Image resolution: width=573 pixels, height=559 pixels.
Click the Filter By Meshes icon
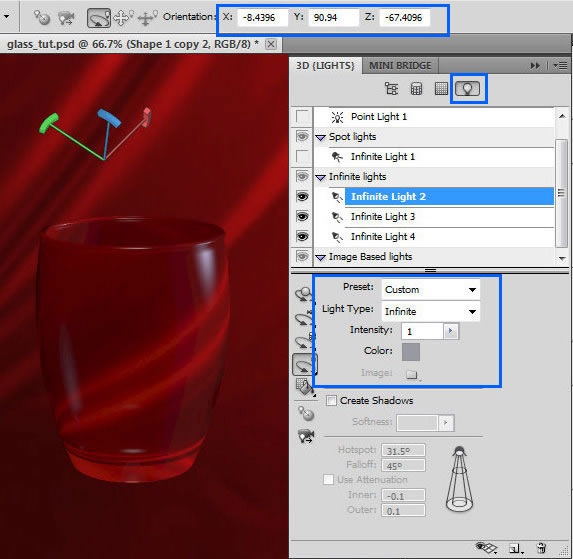(x=416, y=88)
